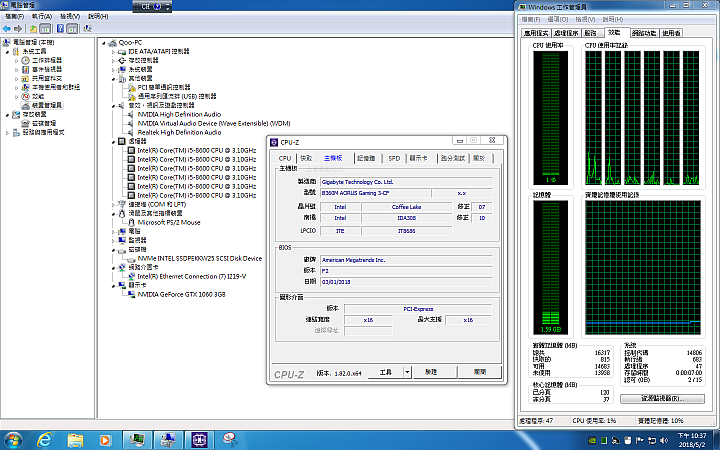Open View (V) menu in Computer Management

[x=70, y=16]
